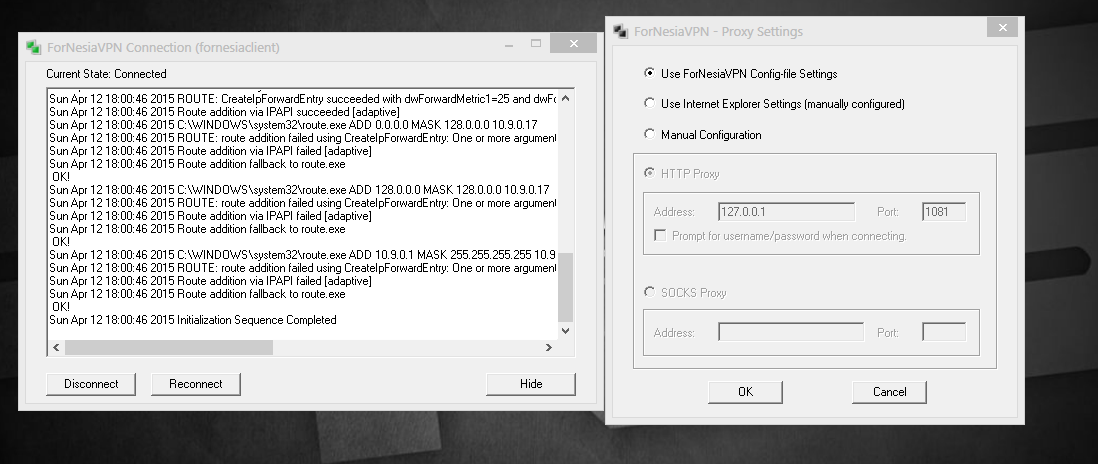This screenshot has height=464, width=1098.
Task: Click log line Route addition via IPAPI succeeded
Action: tap(224, 112)
